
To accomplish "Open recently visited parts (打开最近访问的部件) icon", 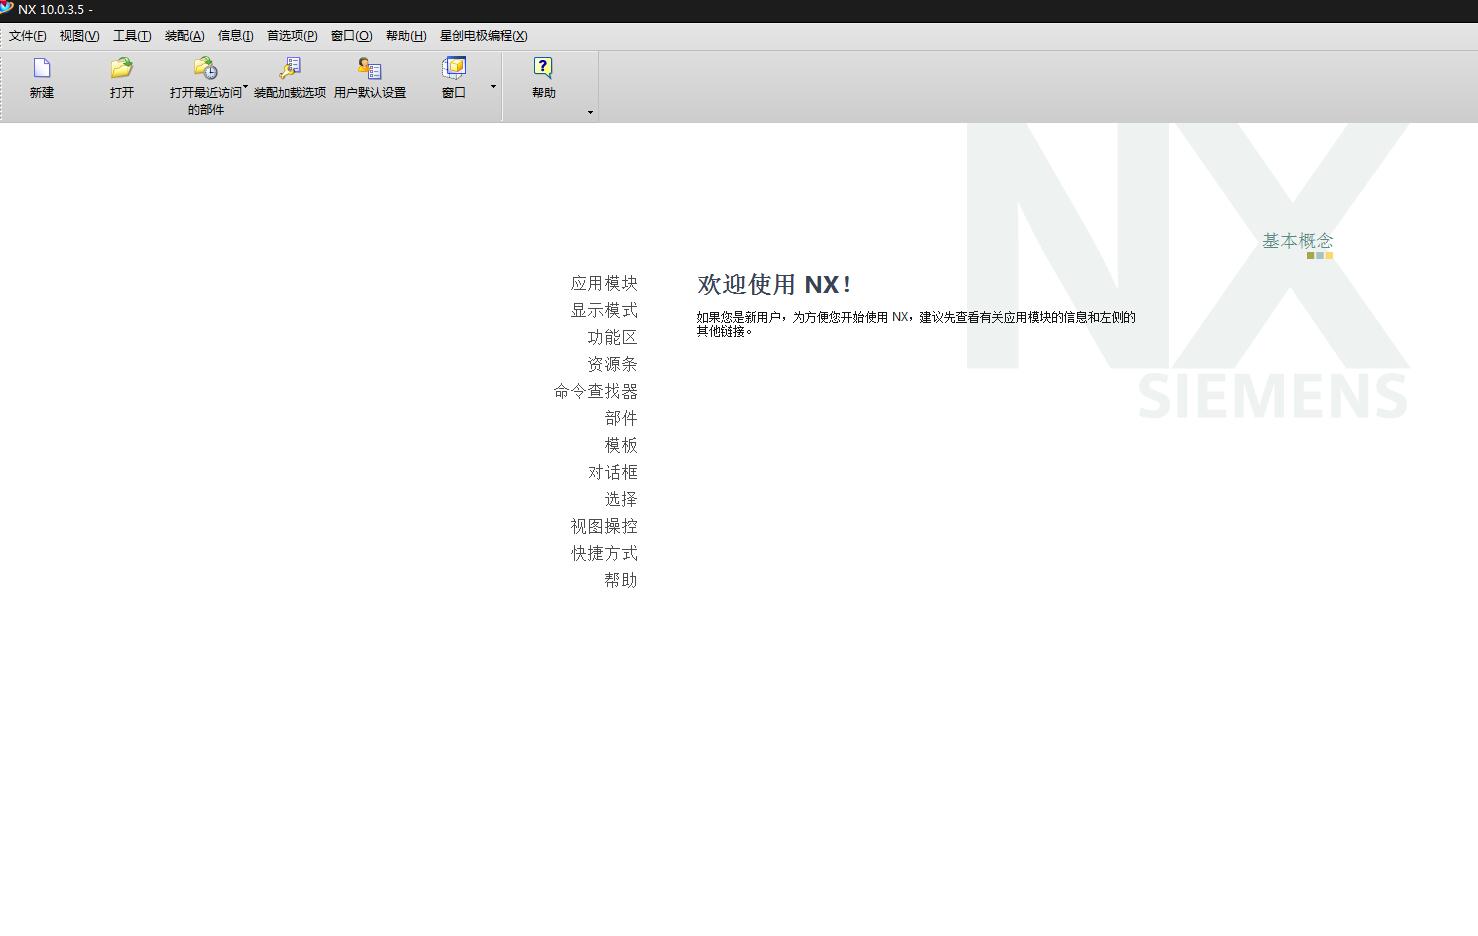I will click(x=205, y=68).
